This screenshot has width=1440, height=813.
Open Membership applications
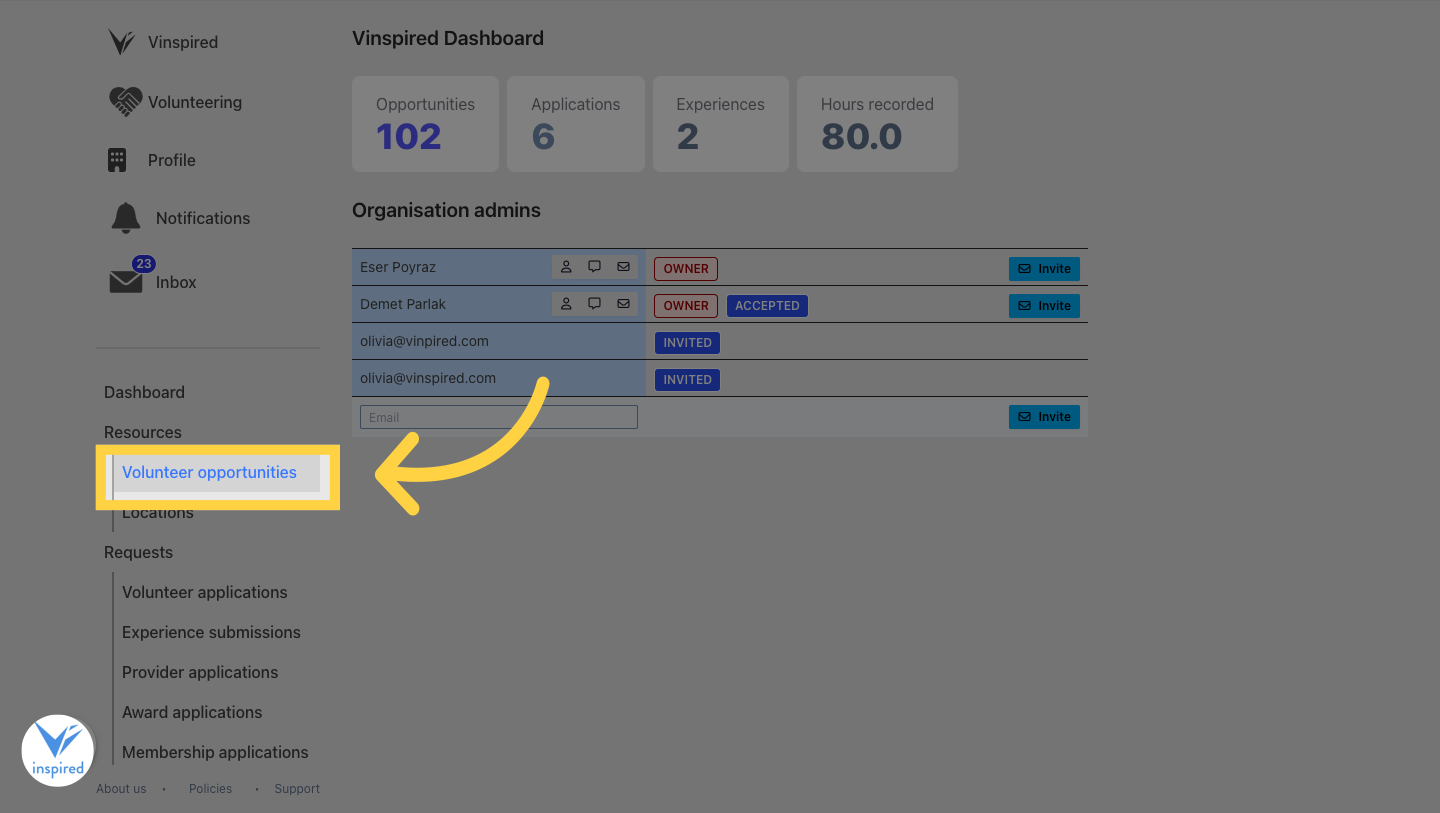coord(215,752)
